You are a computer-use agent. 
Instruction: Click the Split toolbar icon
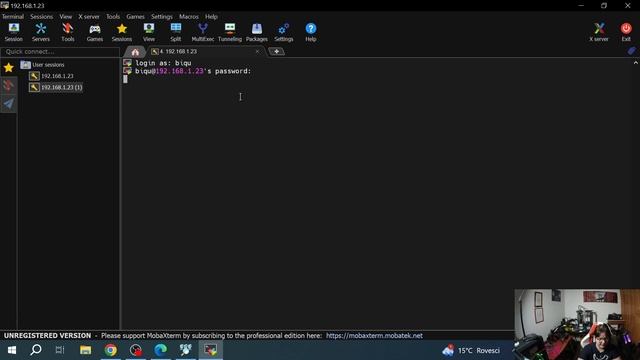coord(176,32)
